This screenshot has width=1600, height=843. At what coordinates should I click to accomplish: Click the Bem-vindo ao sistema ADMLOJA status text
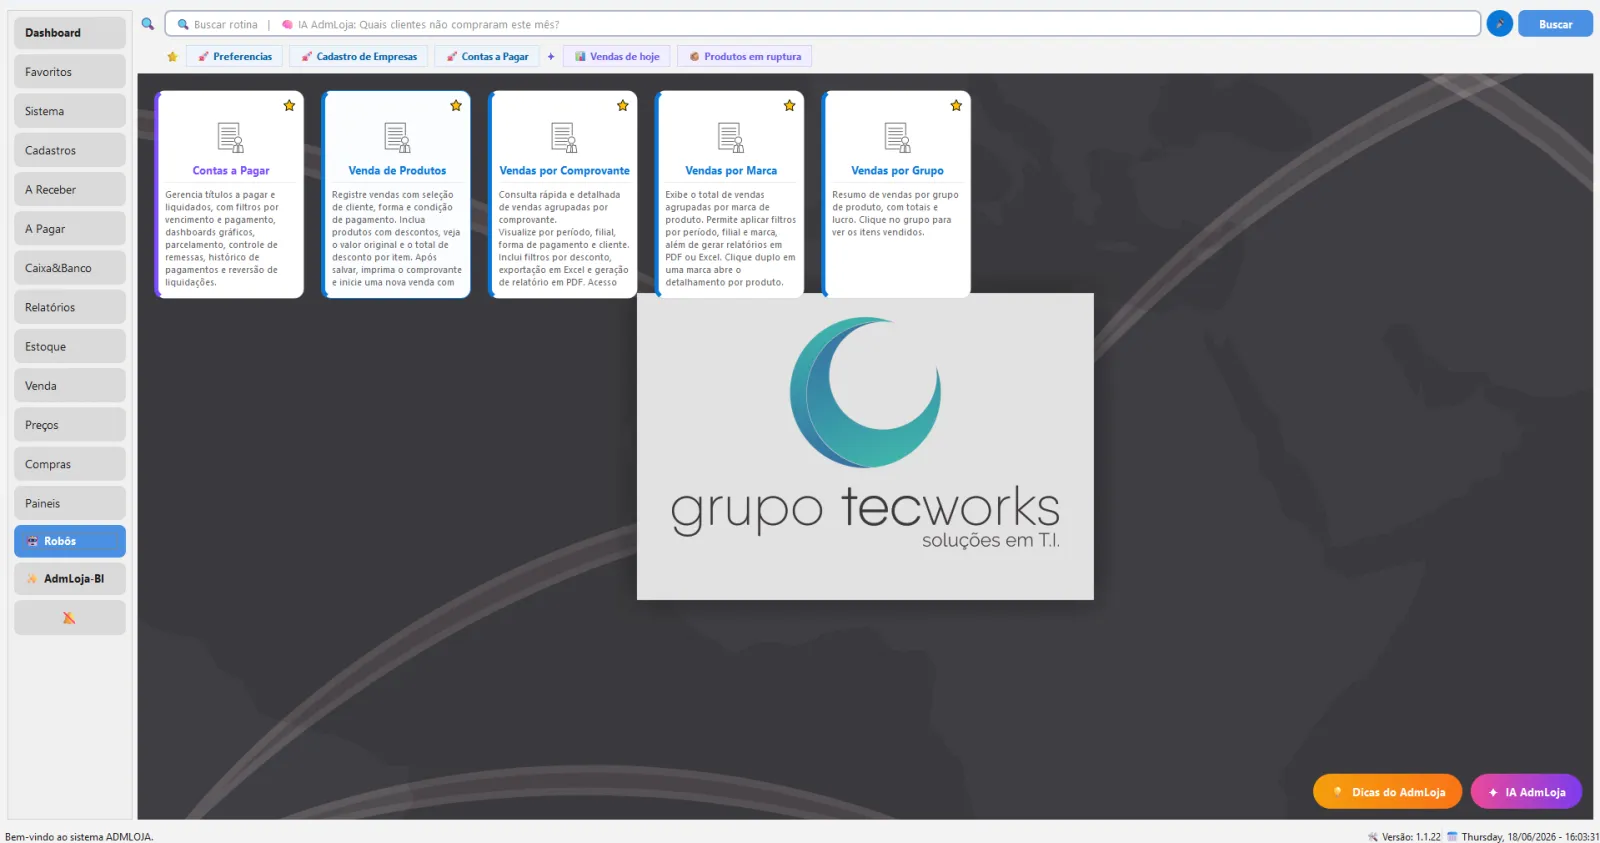pyautogui.click(x=79, y=837)
